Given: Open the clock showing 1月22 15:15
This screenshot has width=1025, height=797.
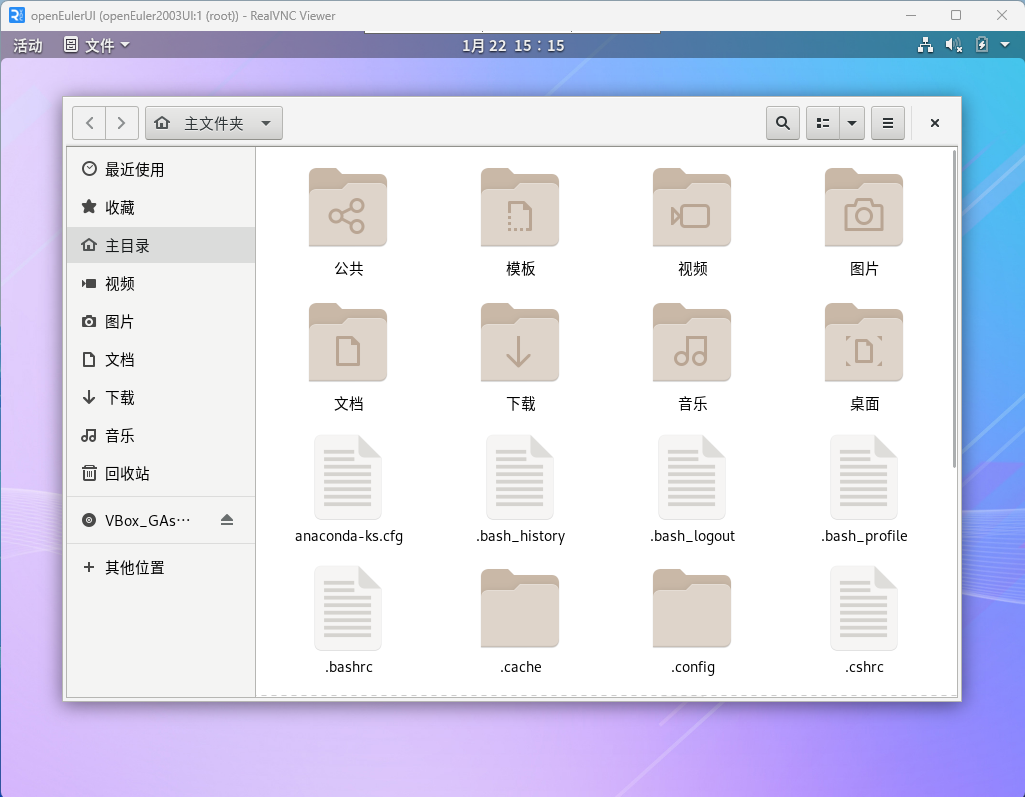Looking at the screenshot, I should [512, 45].
